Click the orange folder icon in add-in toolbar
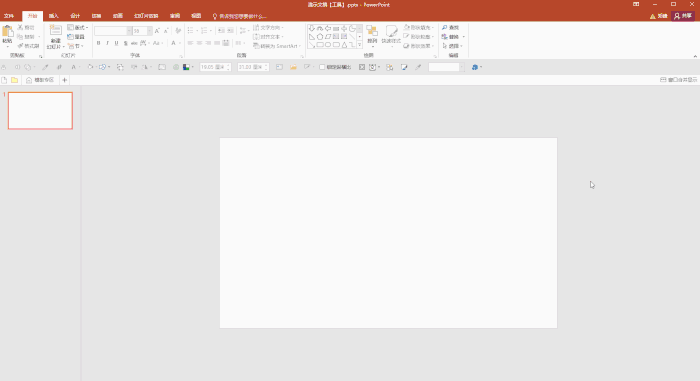This screenshot has height=381, width=700. [293, 67]
